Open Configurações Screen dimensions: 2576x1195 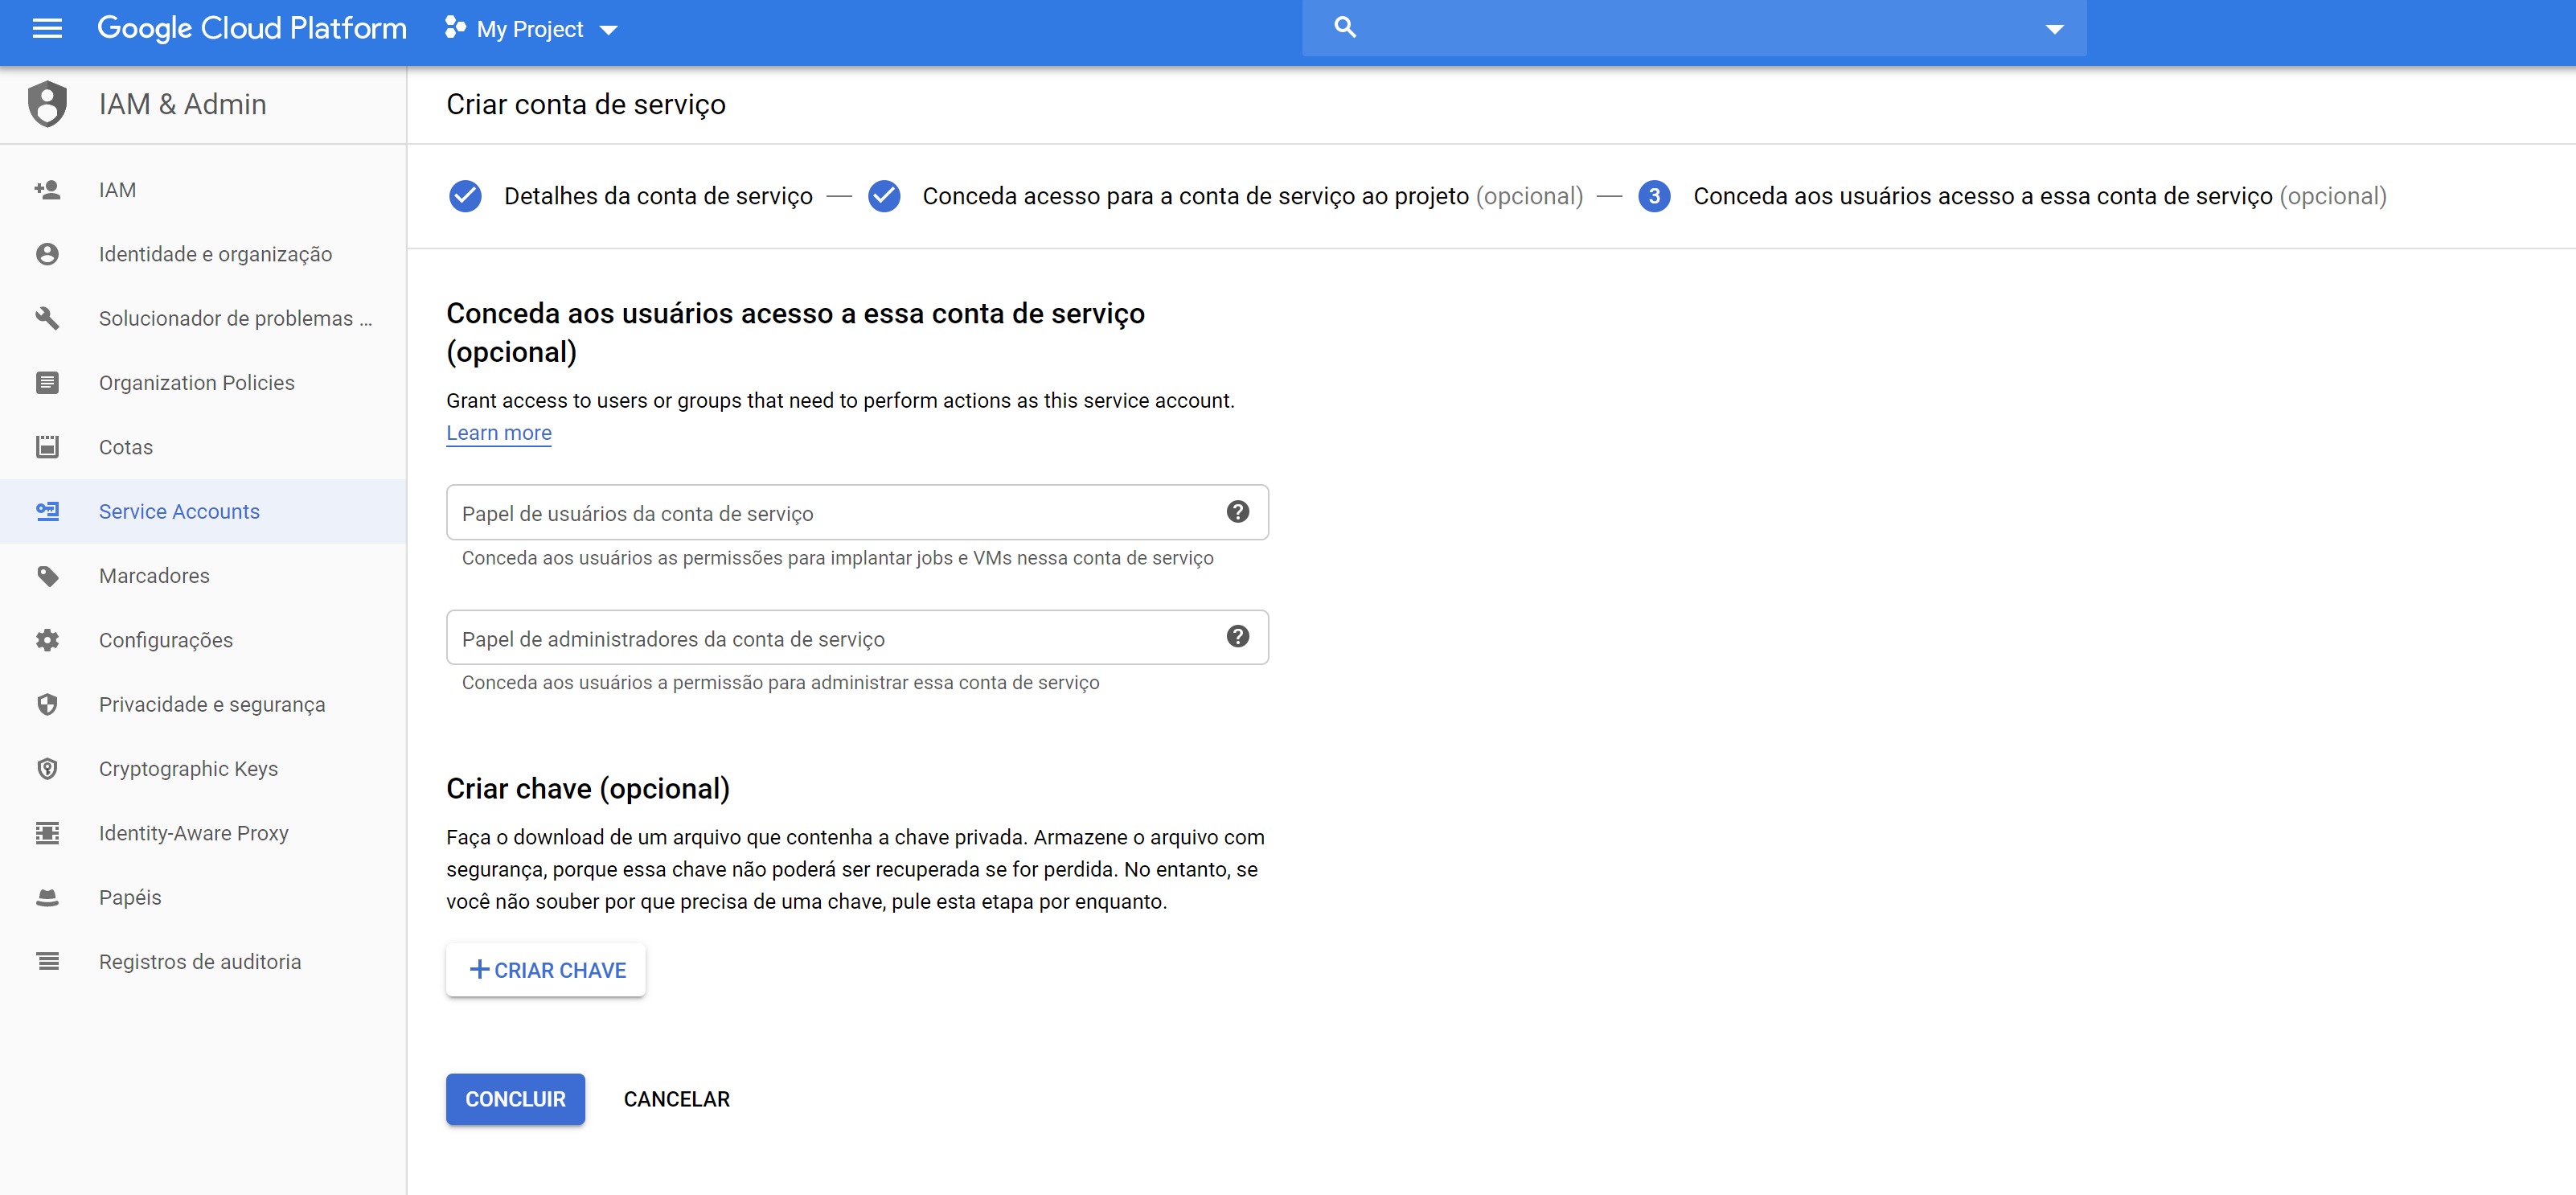coord(203,640)
